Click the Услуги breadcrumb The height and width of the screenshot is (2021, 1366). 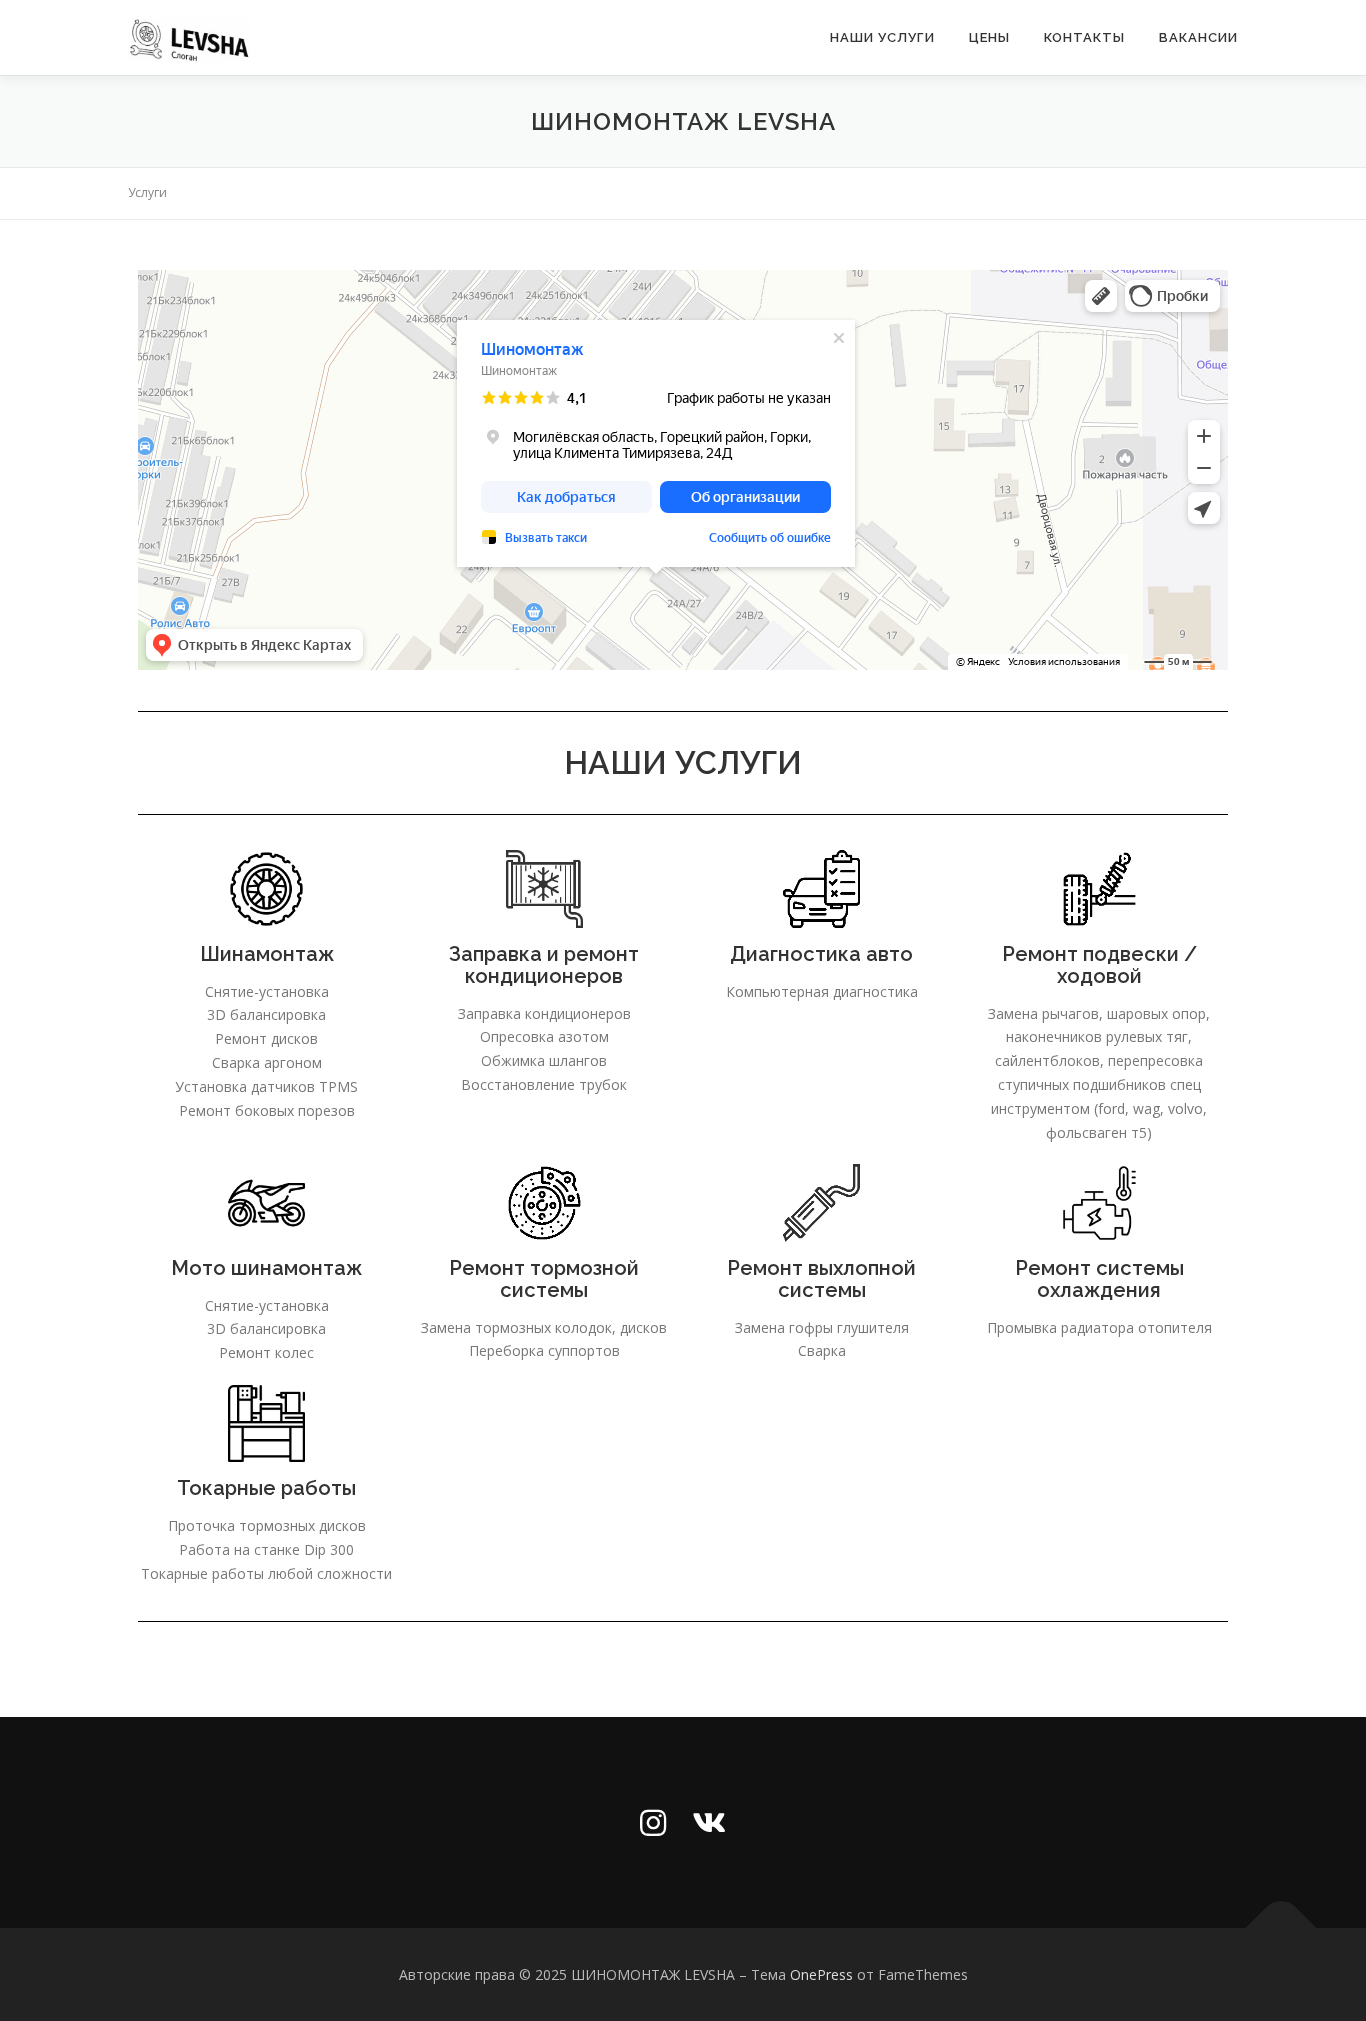[x=147, y=193]
